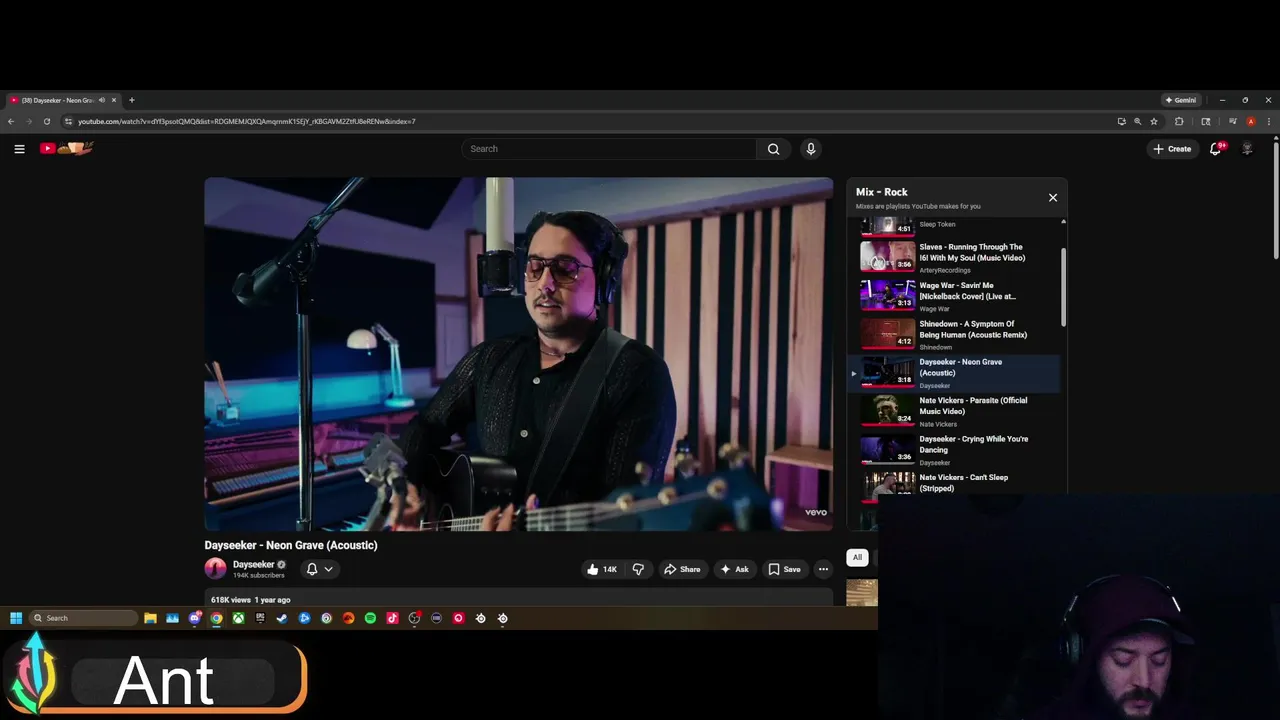Reload the page in Chrome
Viewport: 1280px width, 720px height.
pyautogui.click(x=46, y=121)
